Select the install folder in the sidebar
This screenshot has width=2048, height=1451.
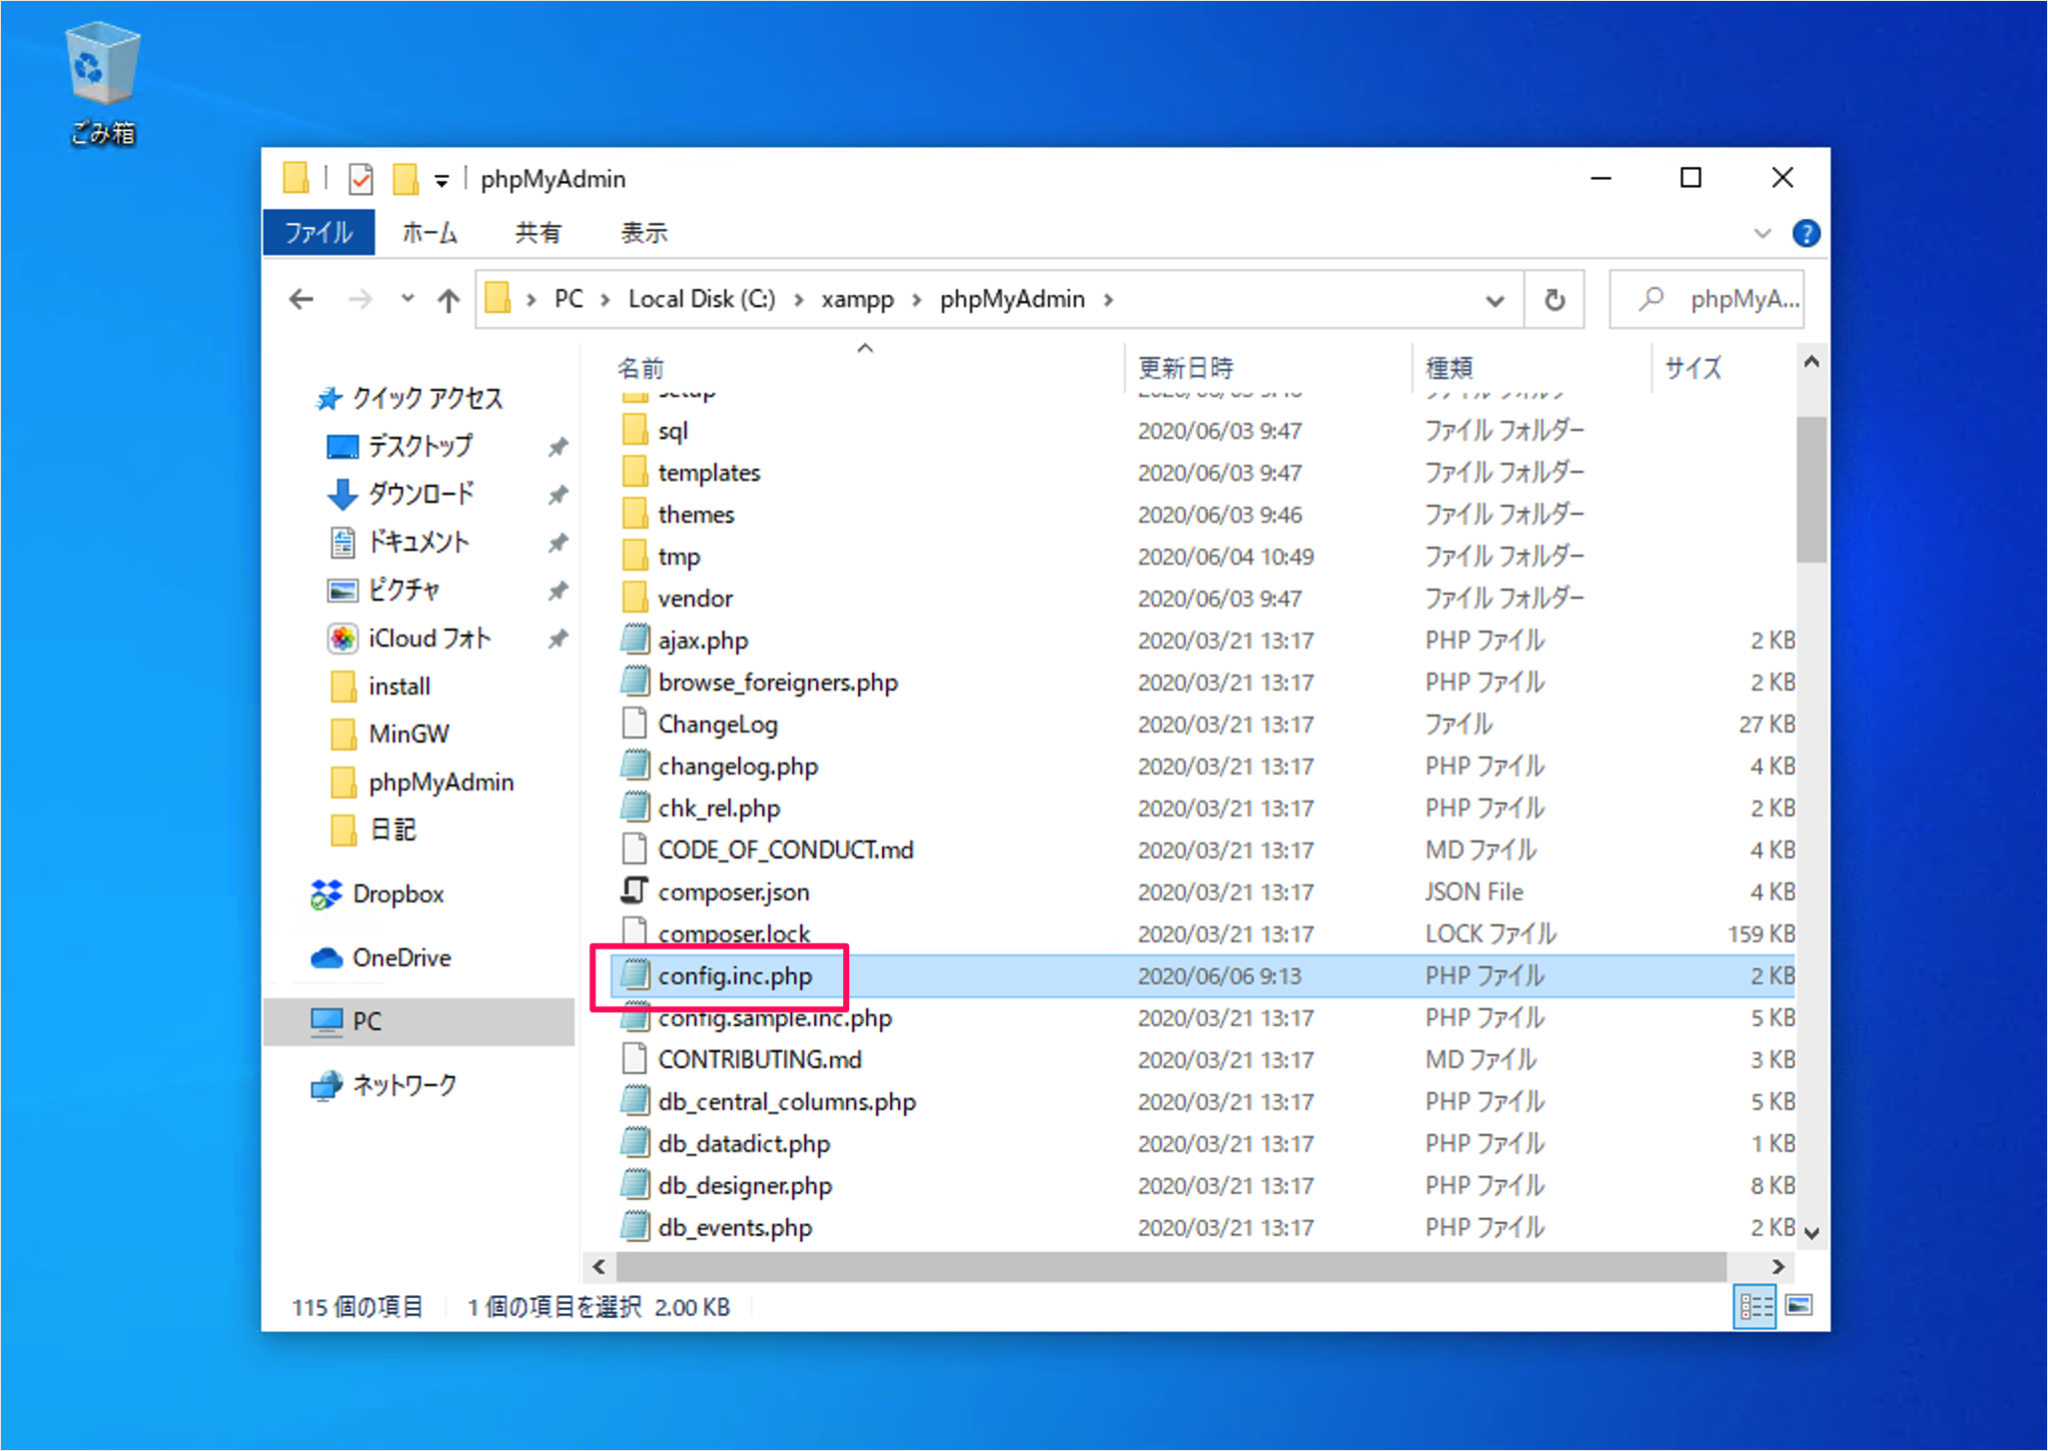pyautogui.click(x=380, y=686)
